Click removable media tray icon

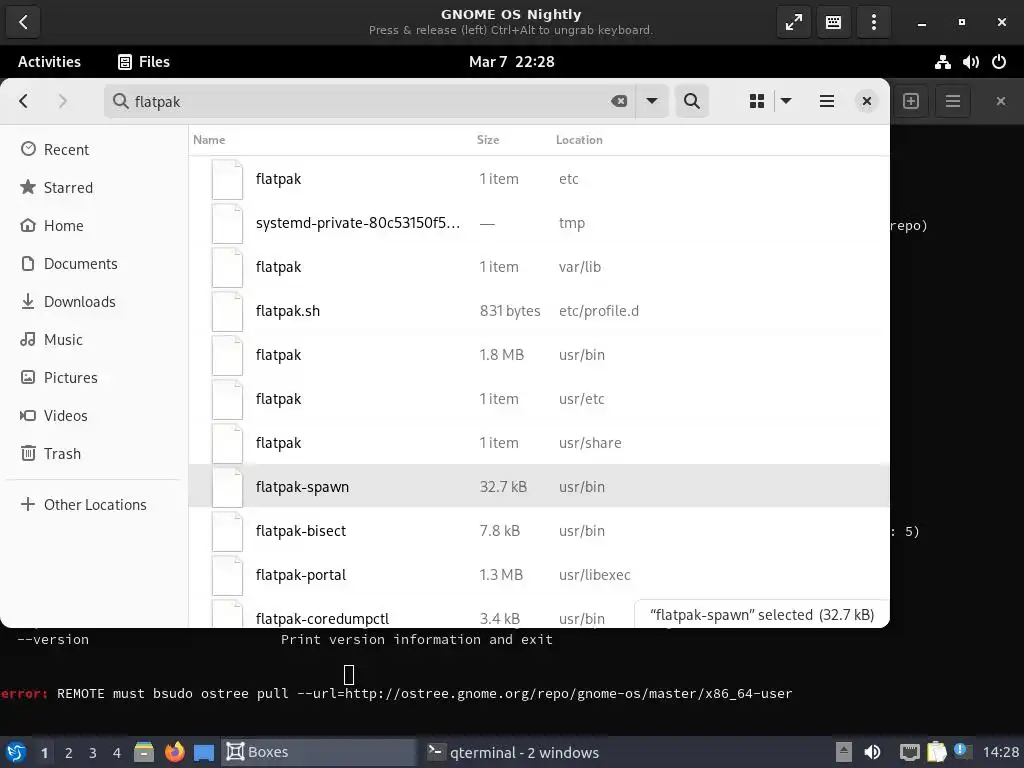click(x=843, y=752)
